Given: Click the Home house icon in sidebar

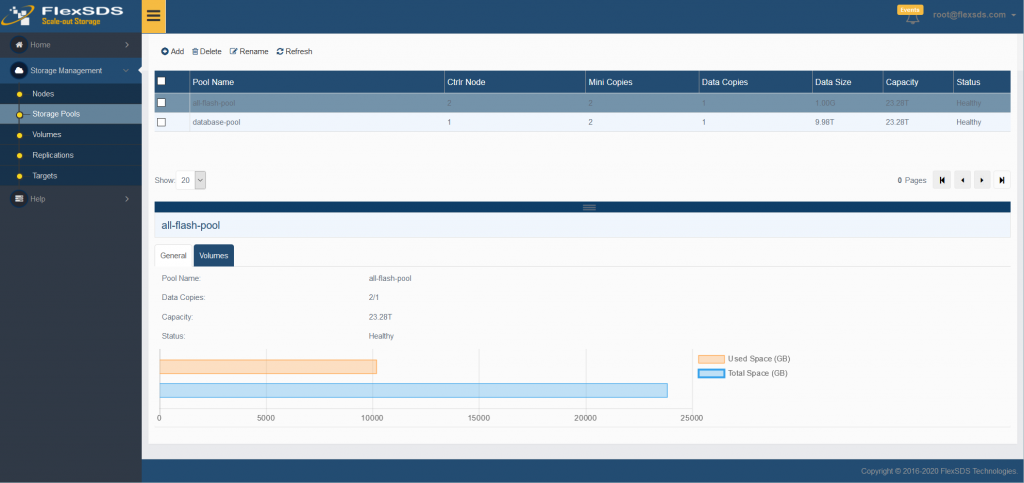Looking at the screenshot, I should click(19, 45).
